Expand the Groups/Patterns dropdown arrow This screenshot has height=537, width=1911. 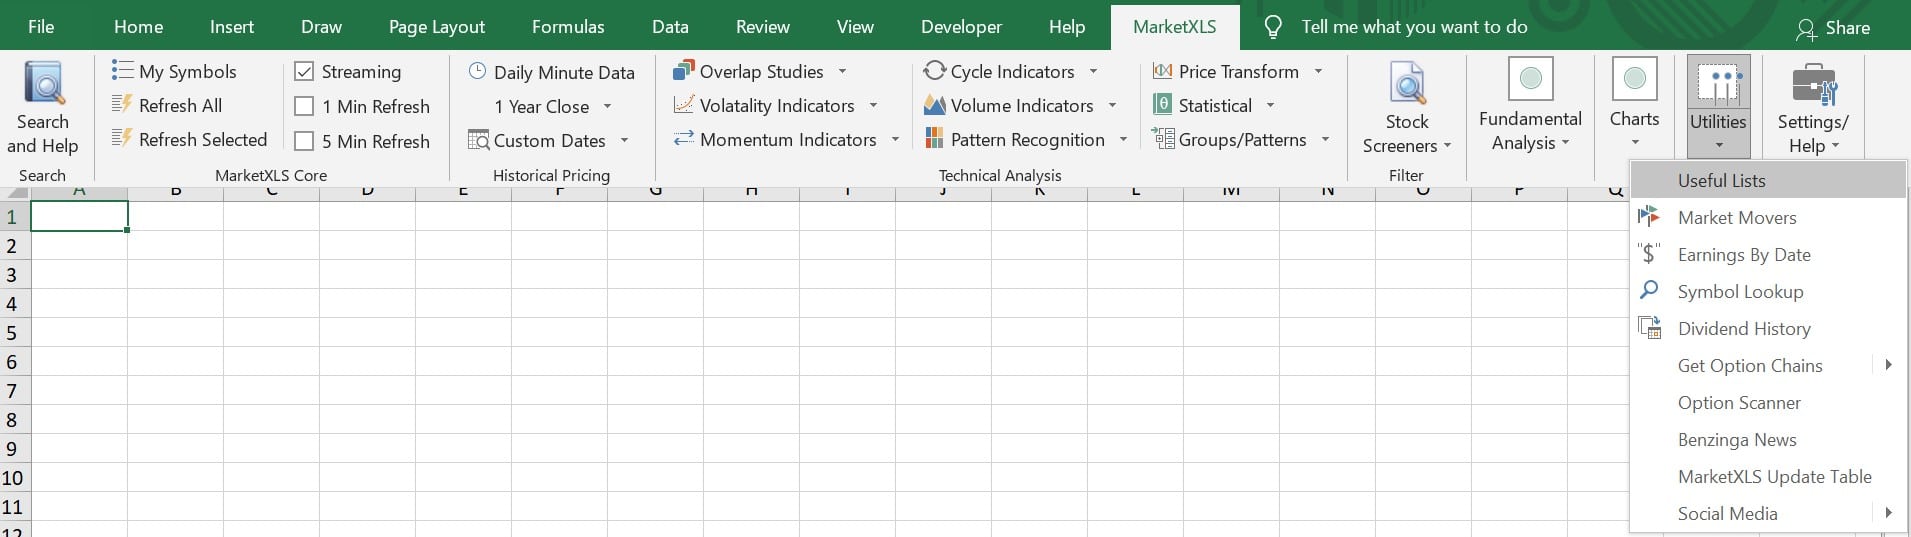(1325, 140)
